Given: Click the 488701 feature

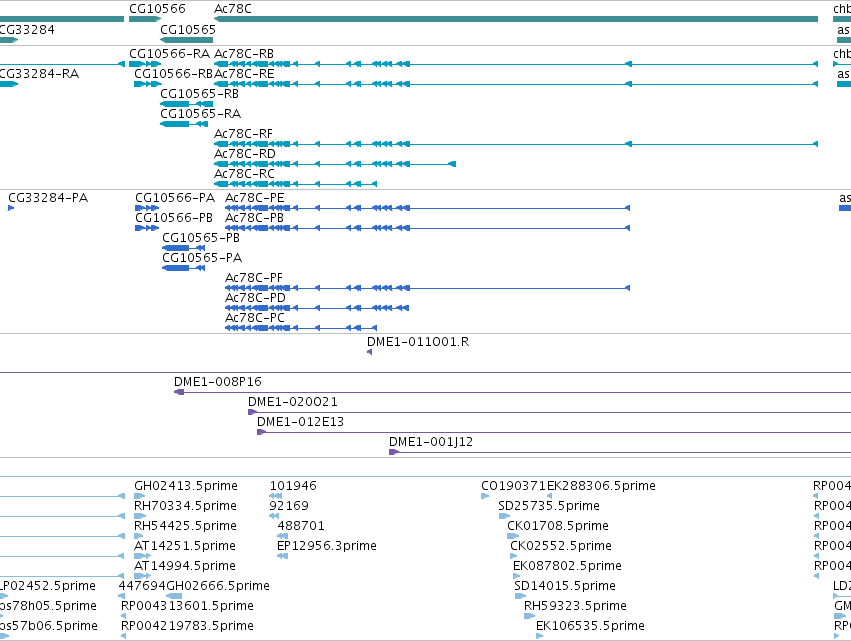Looking at the screenshot, I should (x=282, y=536).
